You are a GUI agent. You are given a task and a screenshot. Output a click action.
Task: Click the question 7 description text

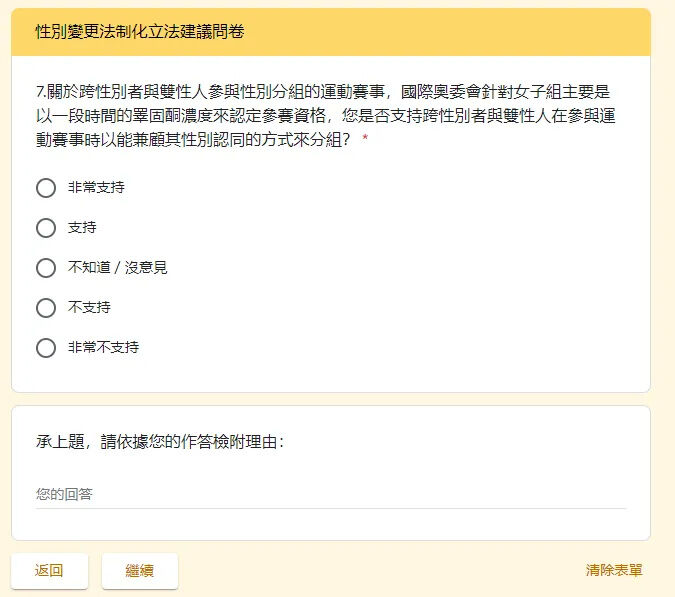pos(325,115)
